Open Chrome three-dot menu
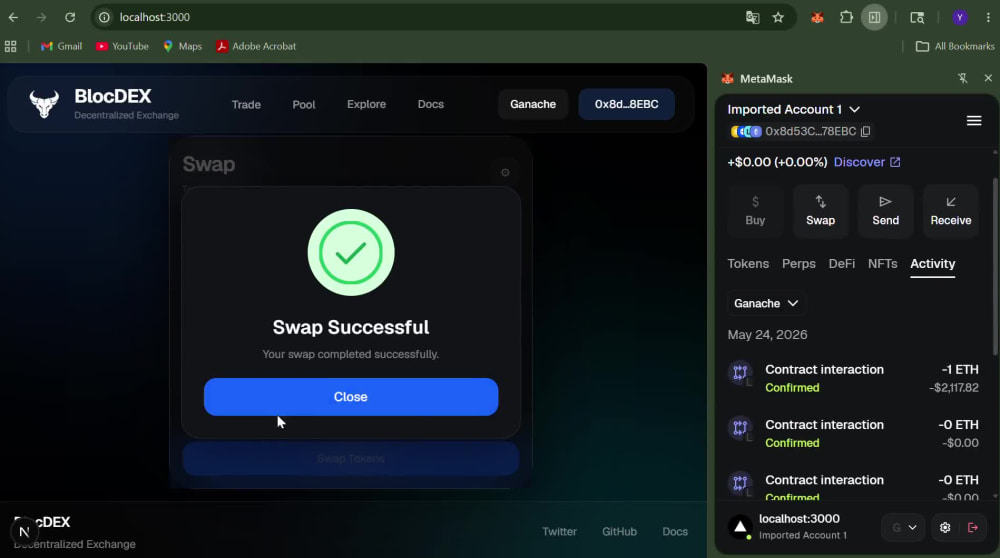Viewport: 1000px width, 558px height. (988, 17)
